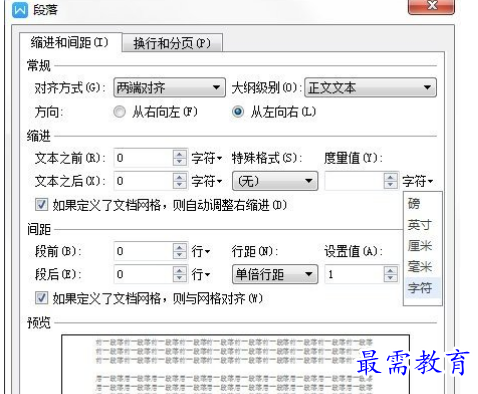Viewport: 478px width, 394px height.
Task: Click the WPS icon in title bar
Action: click(x=20, y=10)
